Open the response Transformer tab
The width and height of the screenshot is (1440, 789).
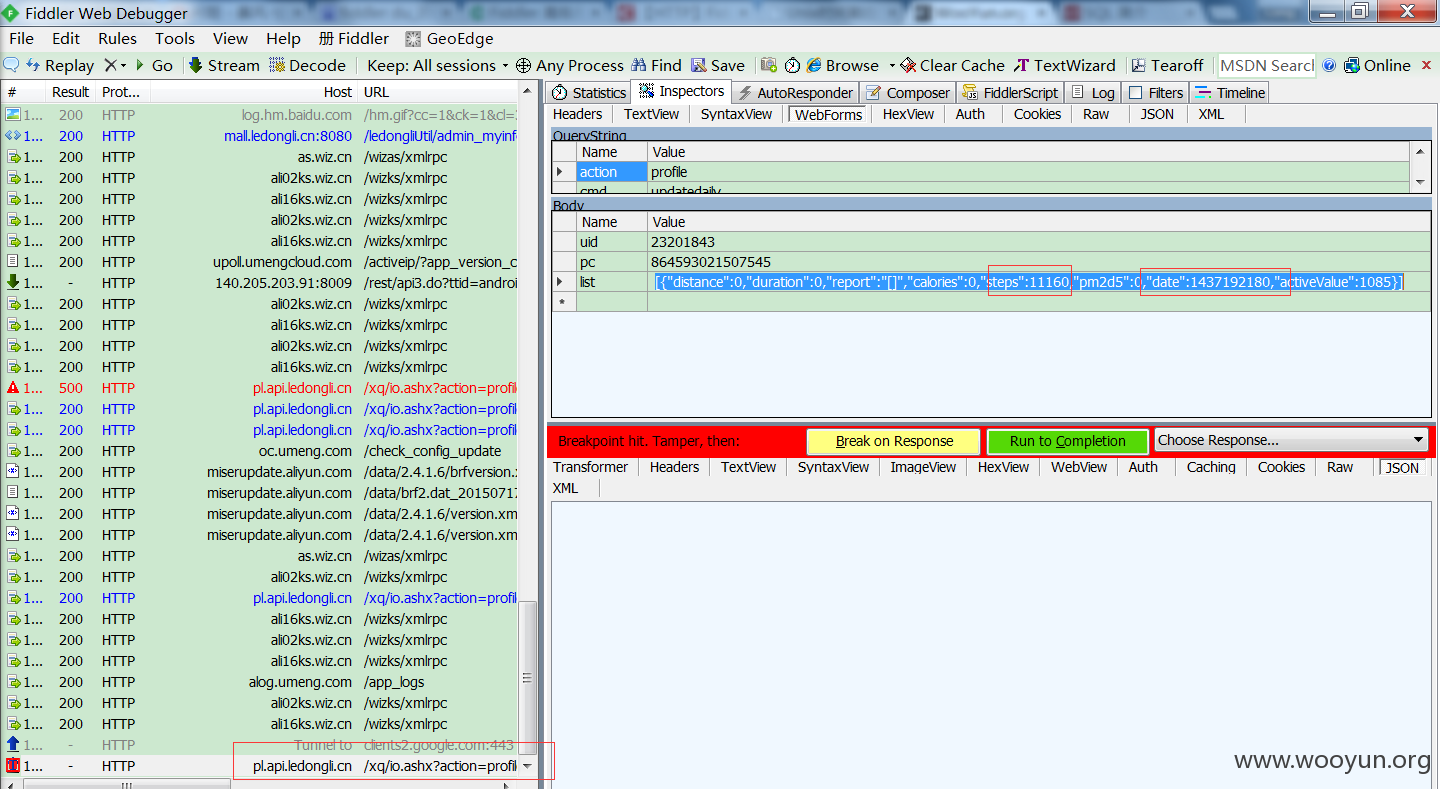[x=591, y=467]
